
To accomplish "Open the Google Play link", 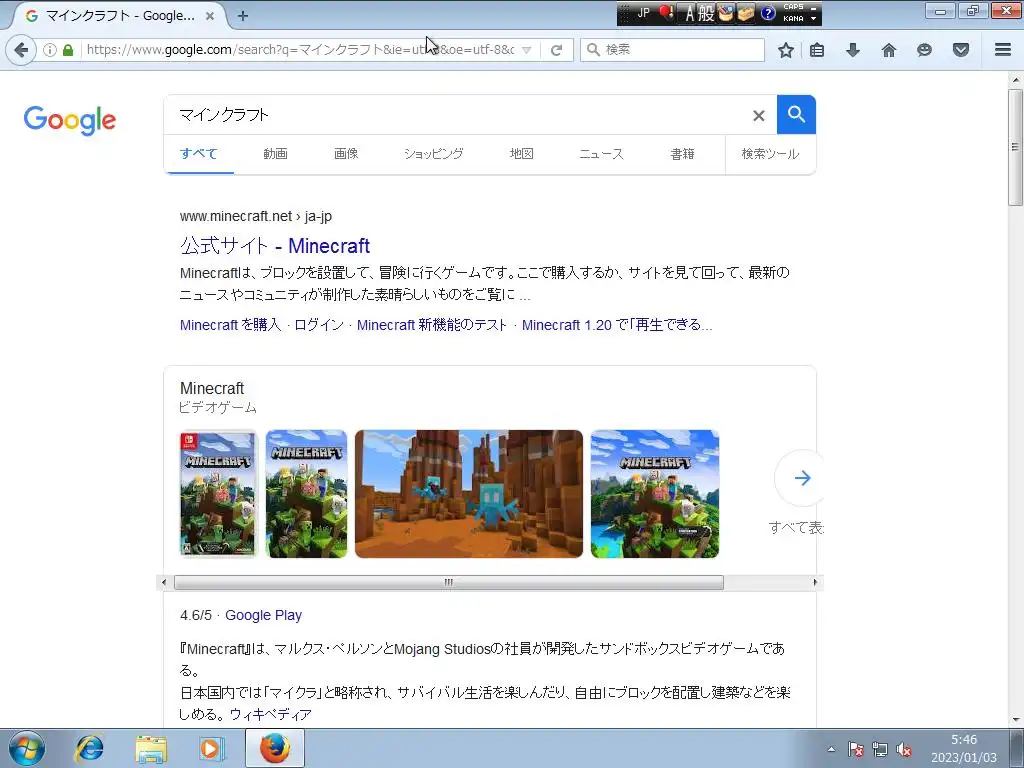I will point(263,615).
